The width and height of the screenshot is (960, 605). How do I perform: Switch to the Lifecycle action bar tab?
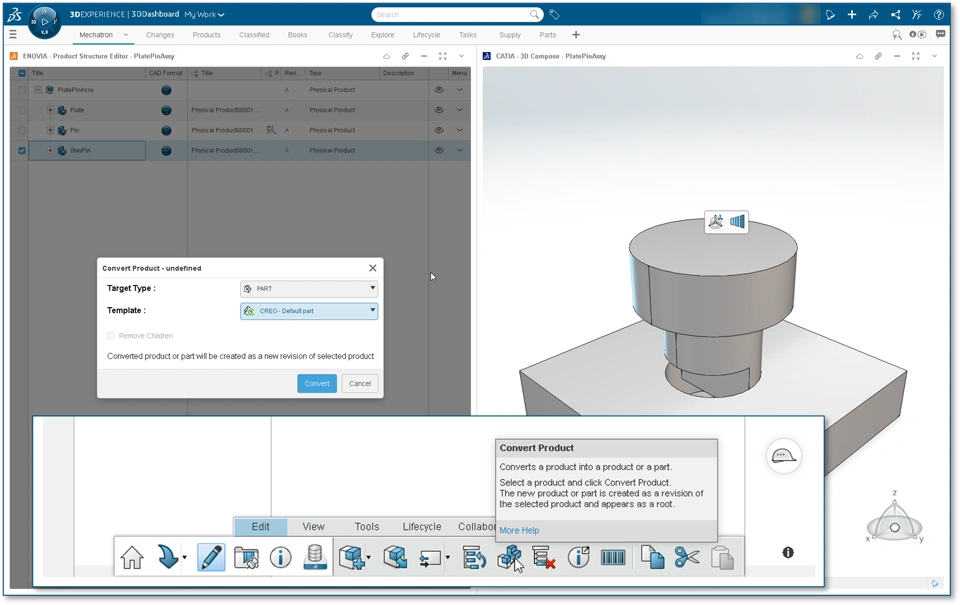pyautogui.click(x=421, y=527)
